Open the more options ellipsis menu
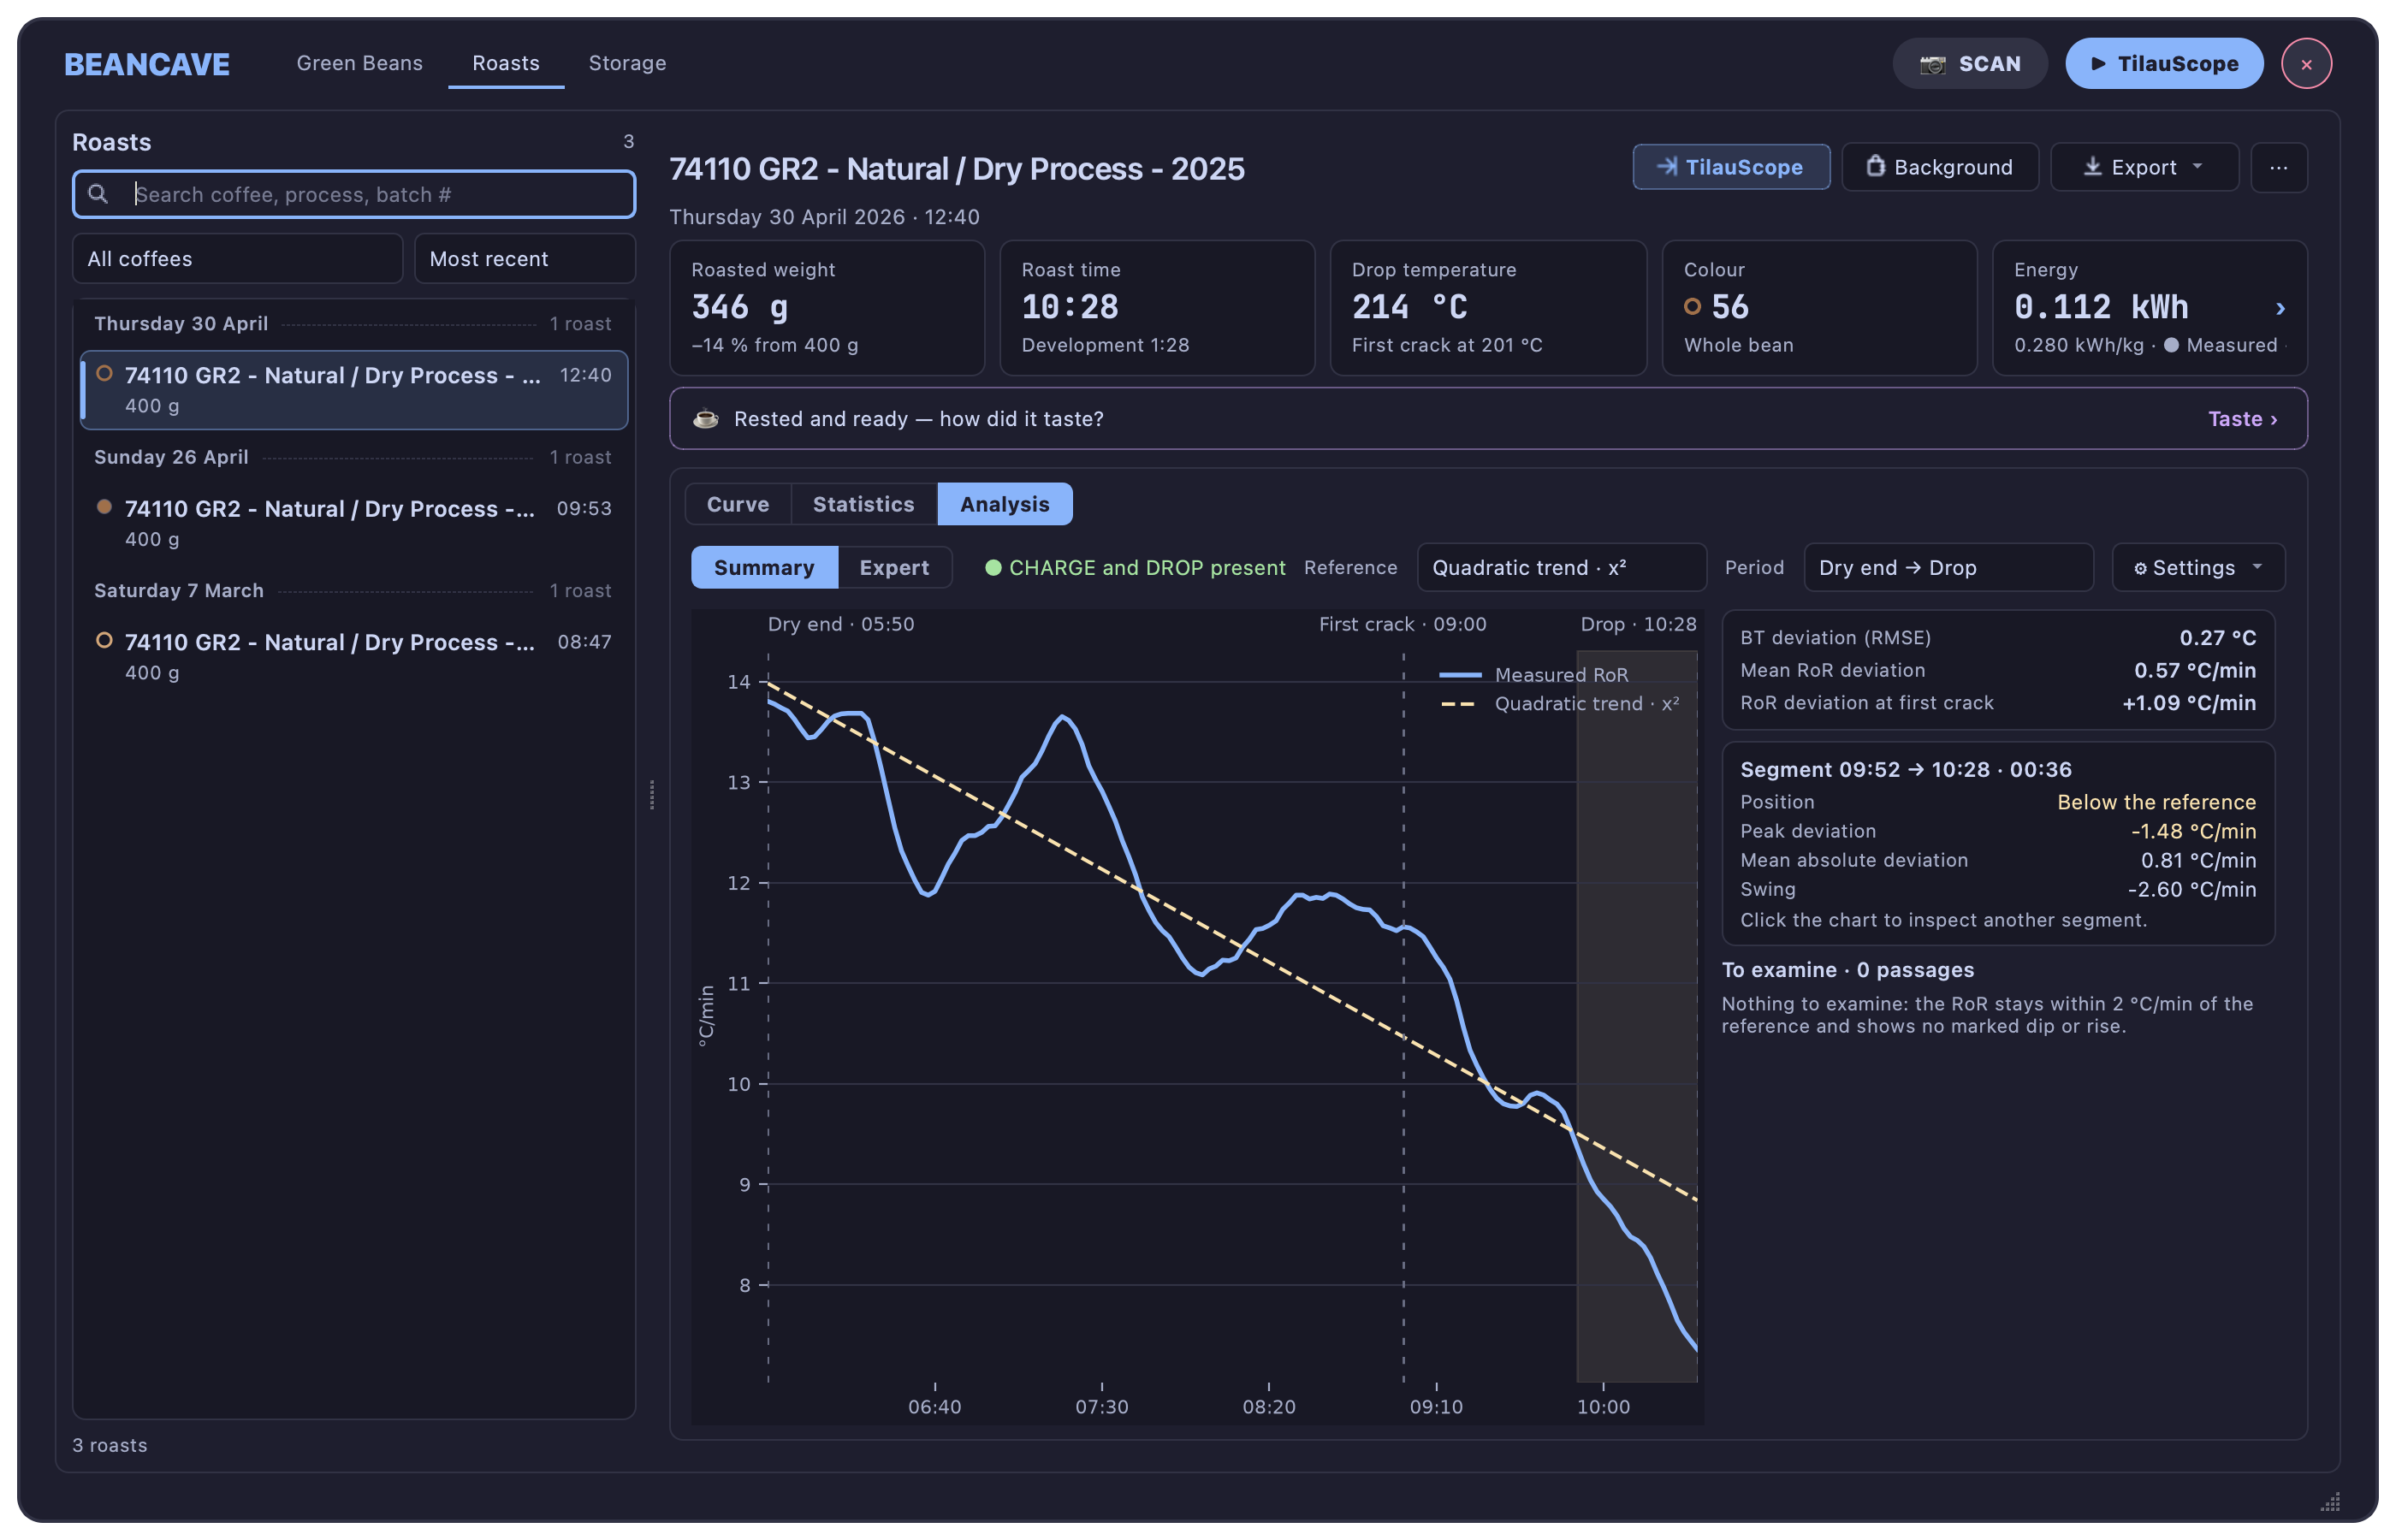This screenshot has height=1540, width=2396. [2278, 167]
